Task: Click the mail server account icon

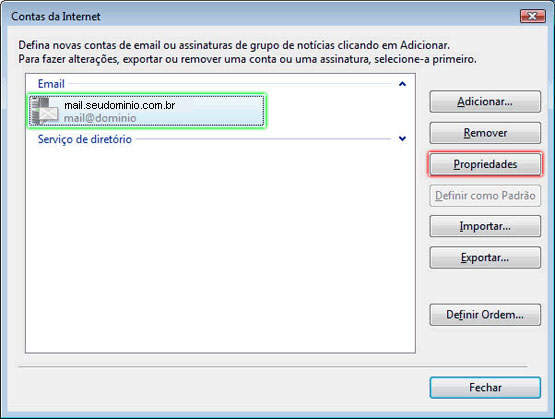Action: click(x=45, y=111)
